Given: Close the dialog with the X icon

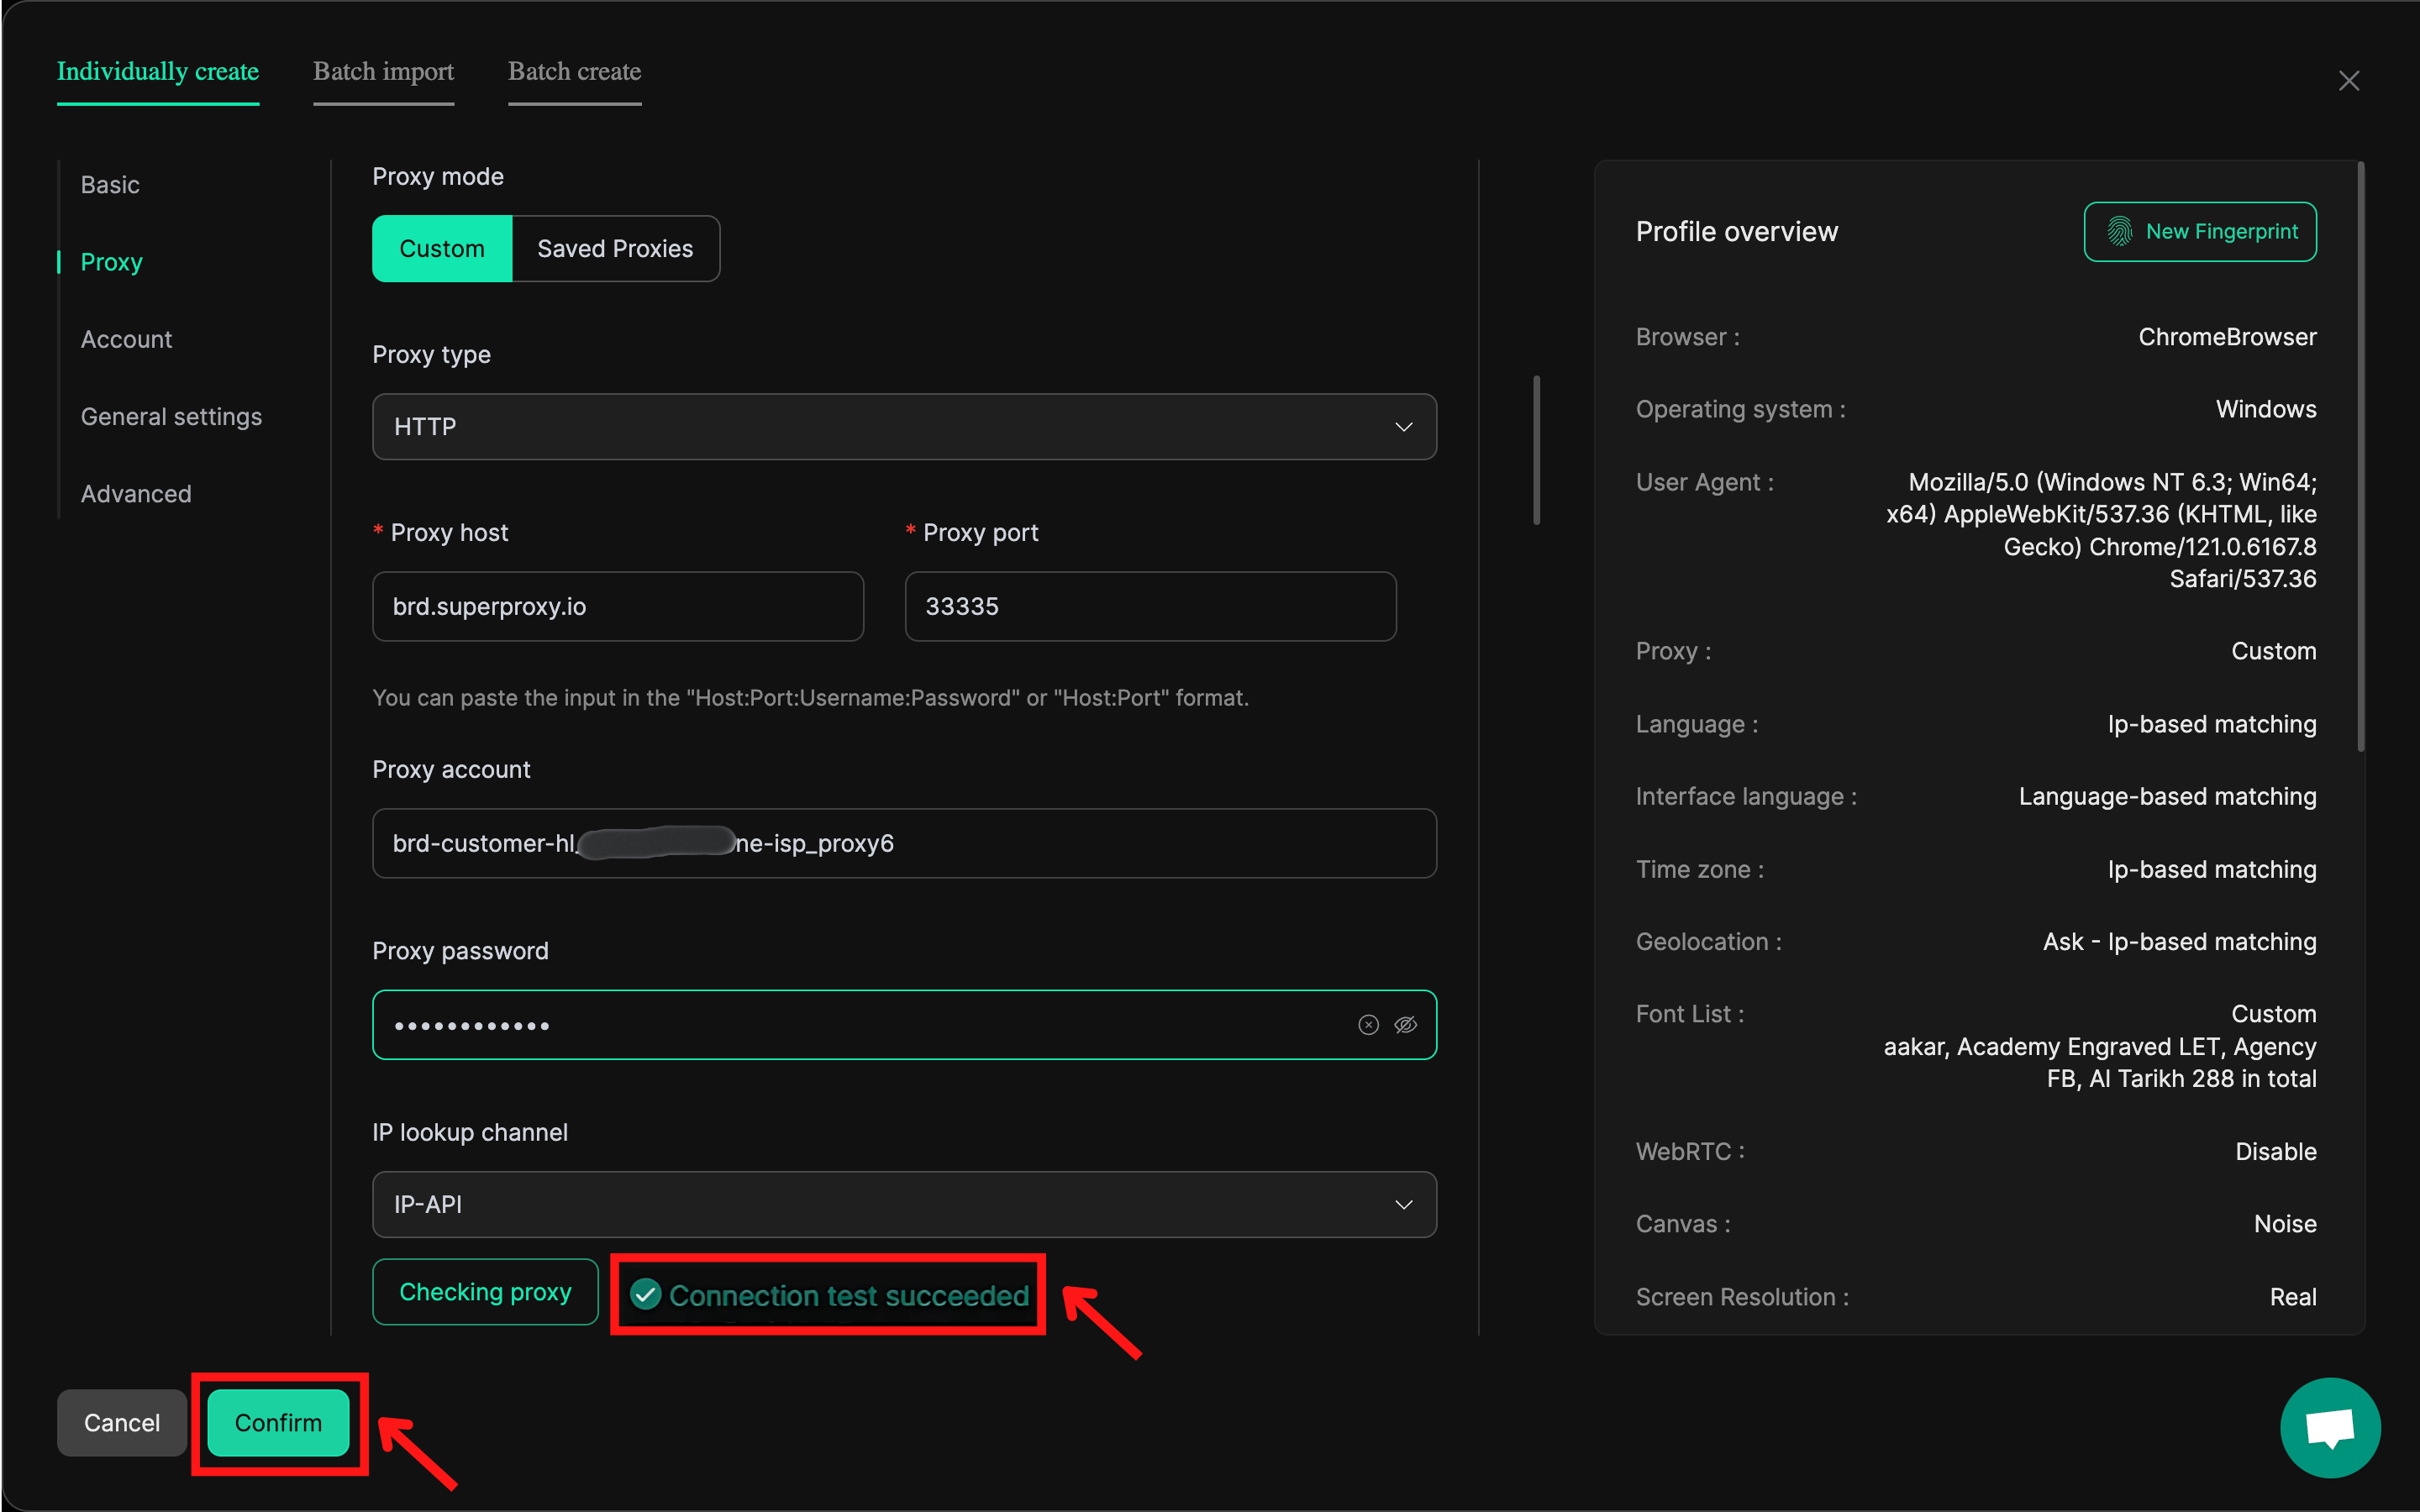Looking at the screenshot, I should [2349, 81].
